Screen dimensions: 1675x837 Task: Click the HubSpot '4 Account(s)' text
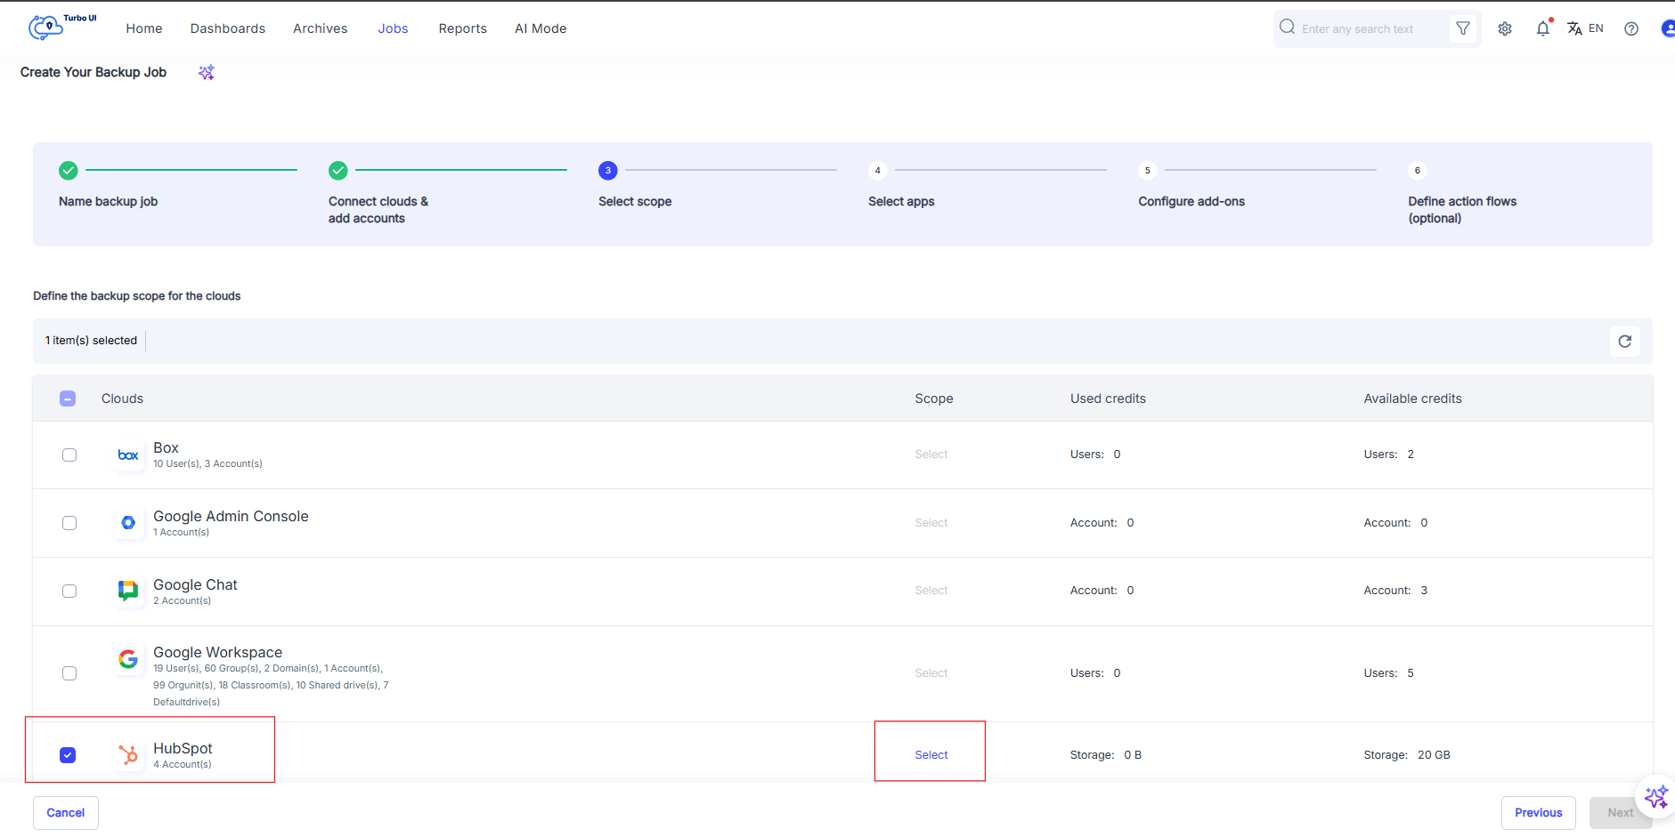(x=182, y=765)
